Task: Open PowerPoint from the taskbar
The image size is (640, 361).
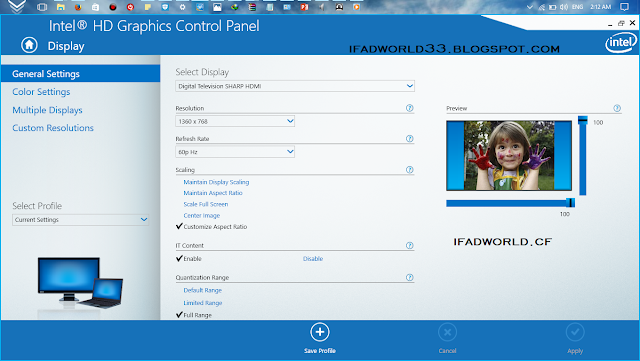Action: click(304, 7)
